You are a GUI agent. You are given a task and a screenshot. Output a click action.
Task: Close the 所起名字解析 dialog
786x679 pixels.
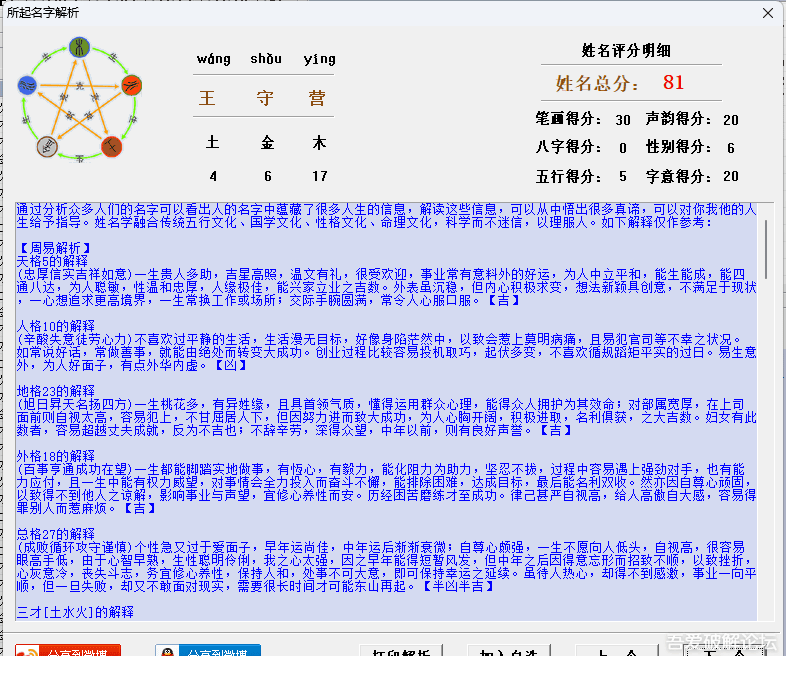[x=767, y=13]
